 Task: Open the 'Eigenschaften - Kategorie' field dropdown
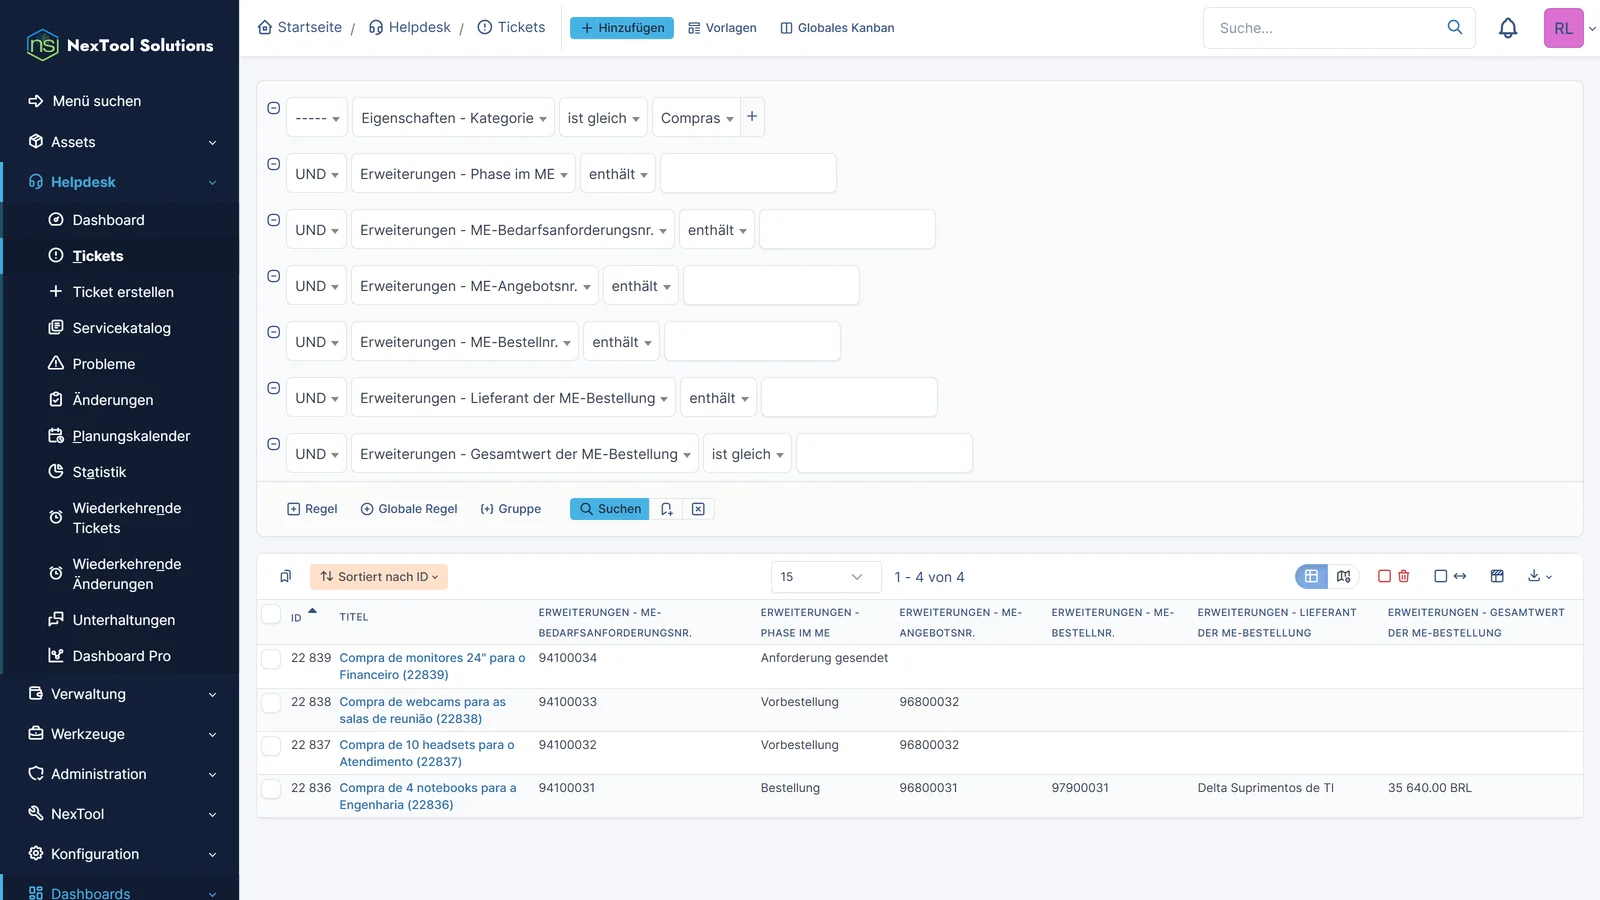(x=453, y=118)
